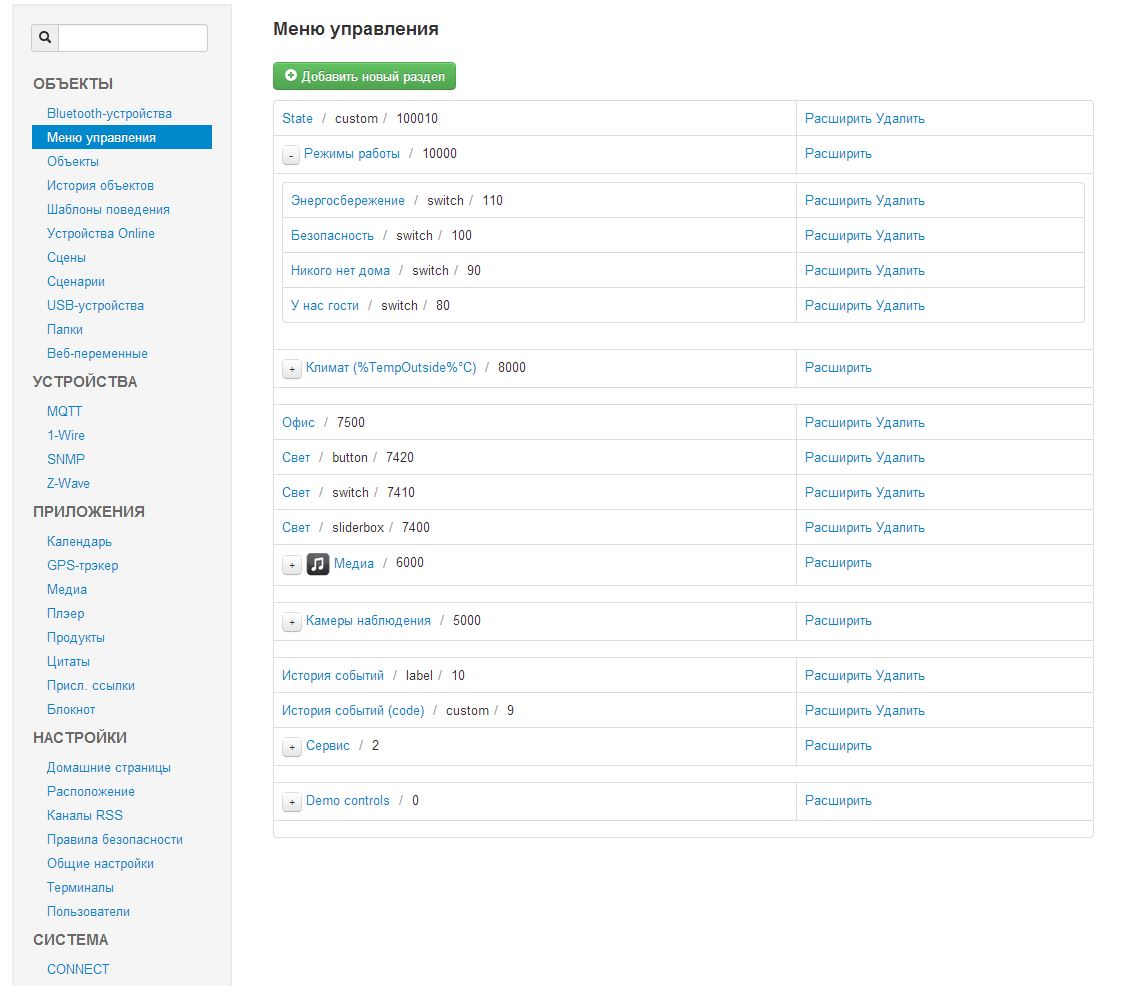Open История объектов in sidebar
This screenshot has height=986, width=1122.
(100, 185)
